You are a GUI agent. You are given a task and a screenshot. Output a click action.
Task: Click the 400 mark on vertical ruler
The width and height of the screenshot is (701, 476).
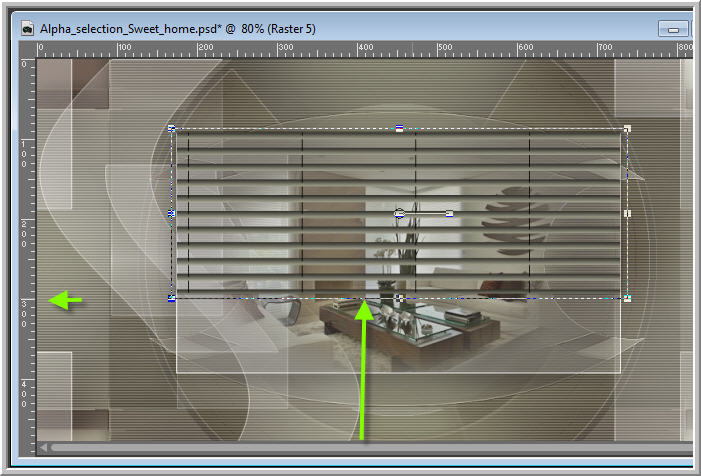click(24, 394)
